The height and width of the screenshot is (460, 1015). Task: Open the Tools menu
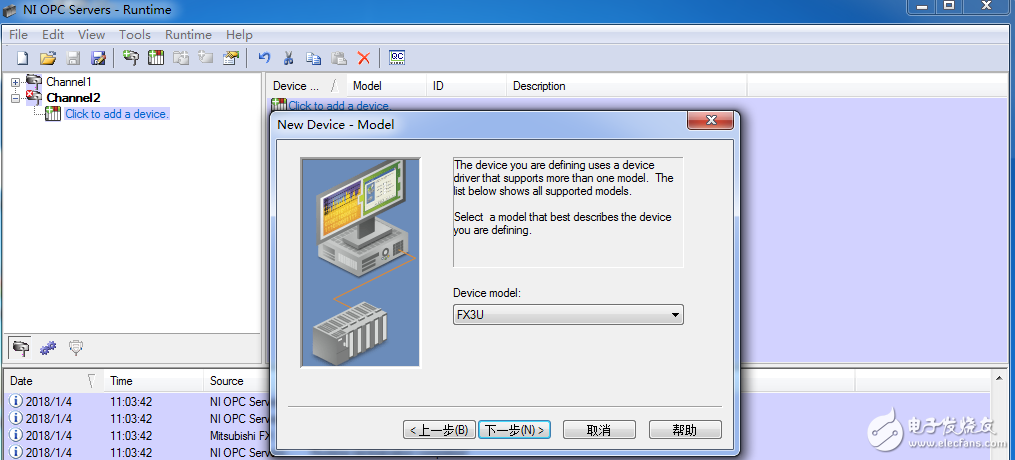(135, 35)
